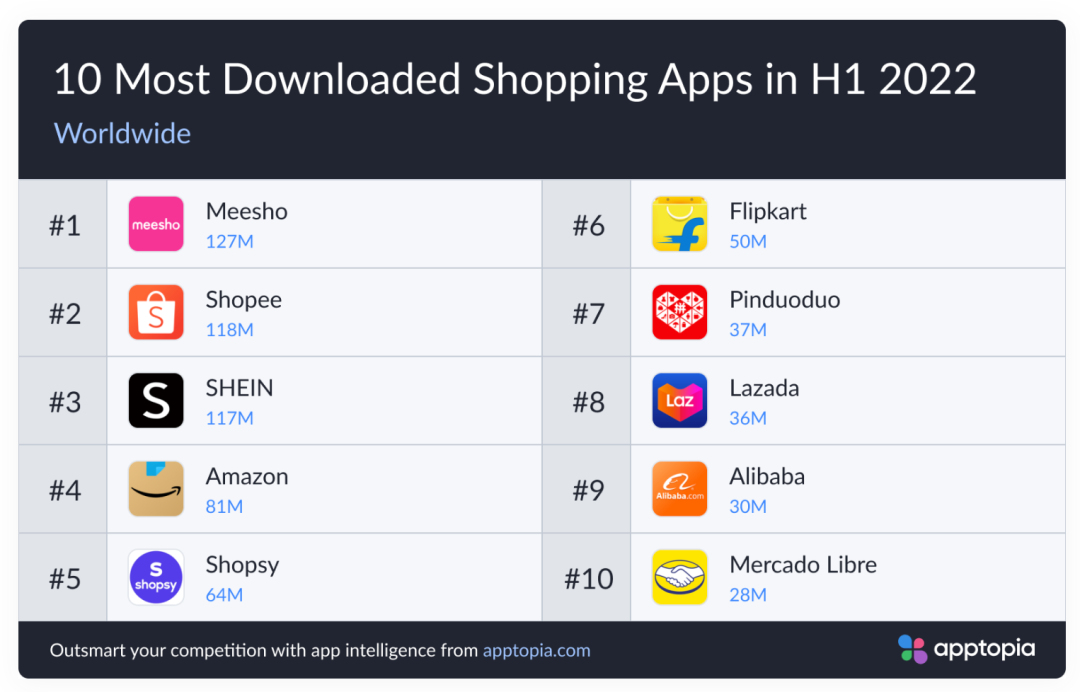Select the #10 rank cell
Screen dimensions: 1080x692
pos(588,578)
